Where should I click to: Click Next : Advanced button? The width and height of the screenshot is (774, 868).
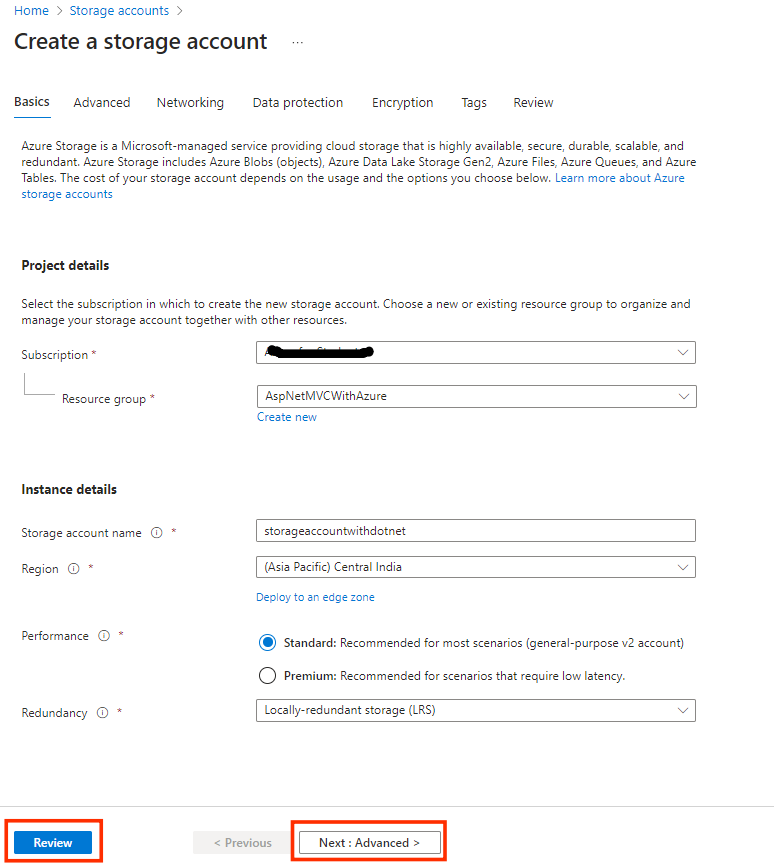coord(369,843)
